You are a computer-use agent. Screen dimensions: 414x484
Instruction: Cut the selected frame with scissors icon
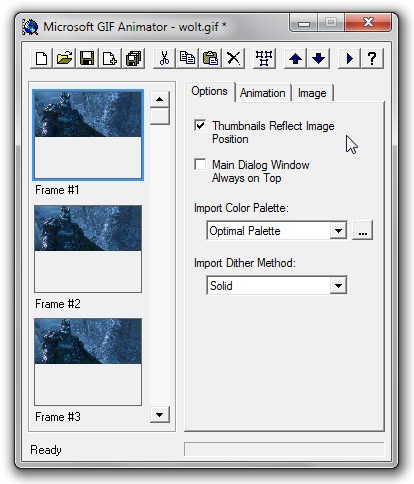coord(164,59)
